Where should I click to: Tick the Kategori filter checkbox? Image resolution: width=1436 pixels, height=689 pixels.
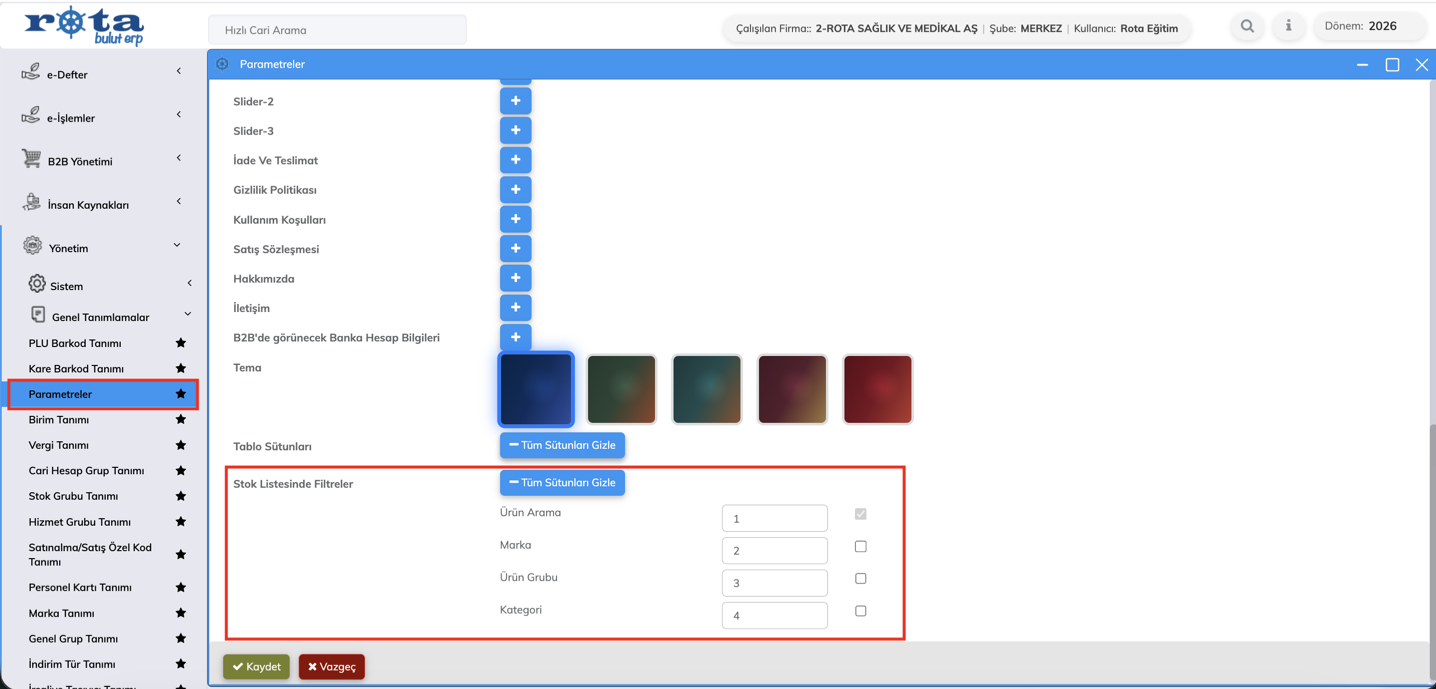click(x=860, y=611)
